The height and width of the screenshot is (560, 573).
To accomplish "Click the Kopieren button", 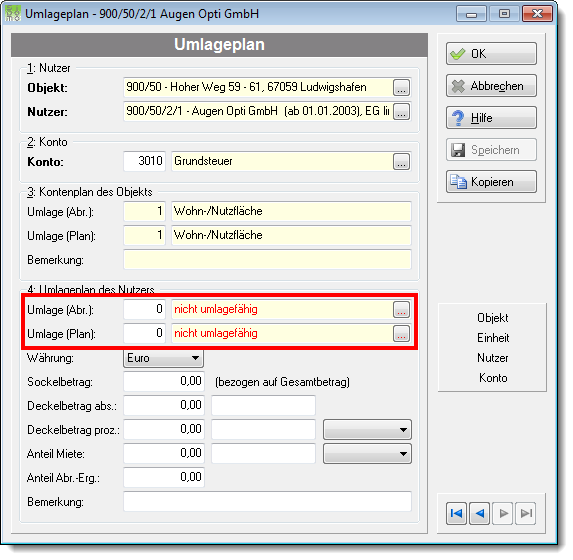I will click(x=491, y=182).
